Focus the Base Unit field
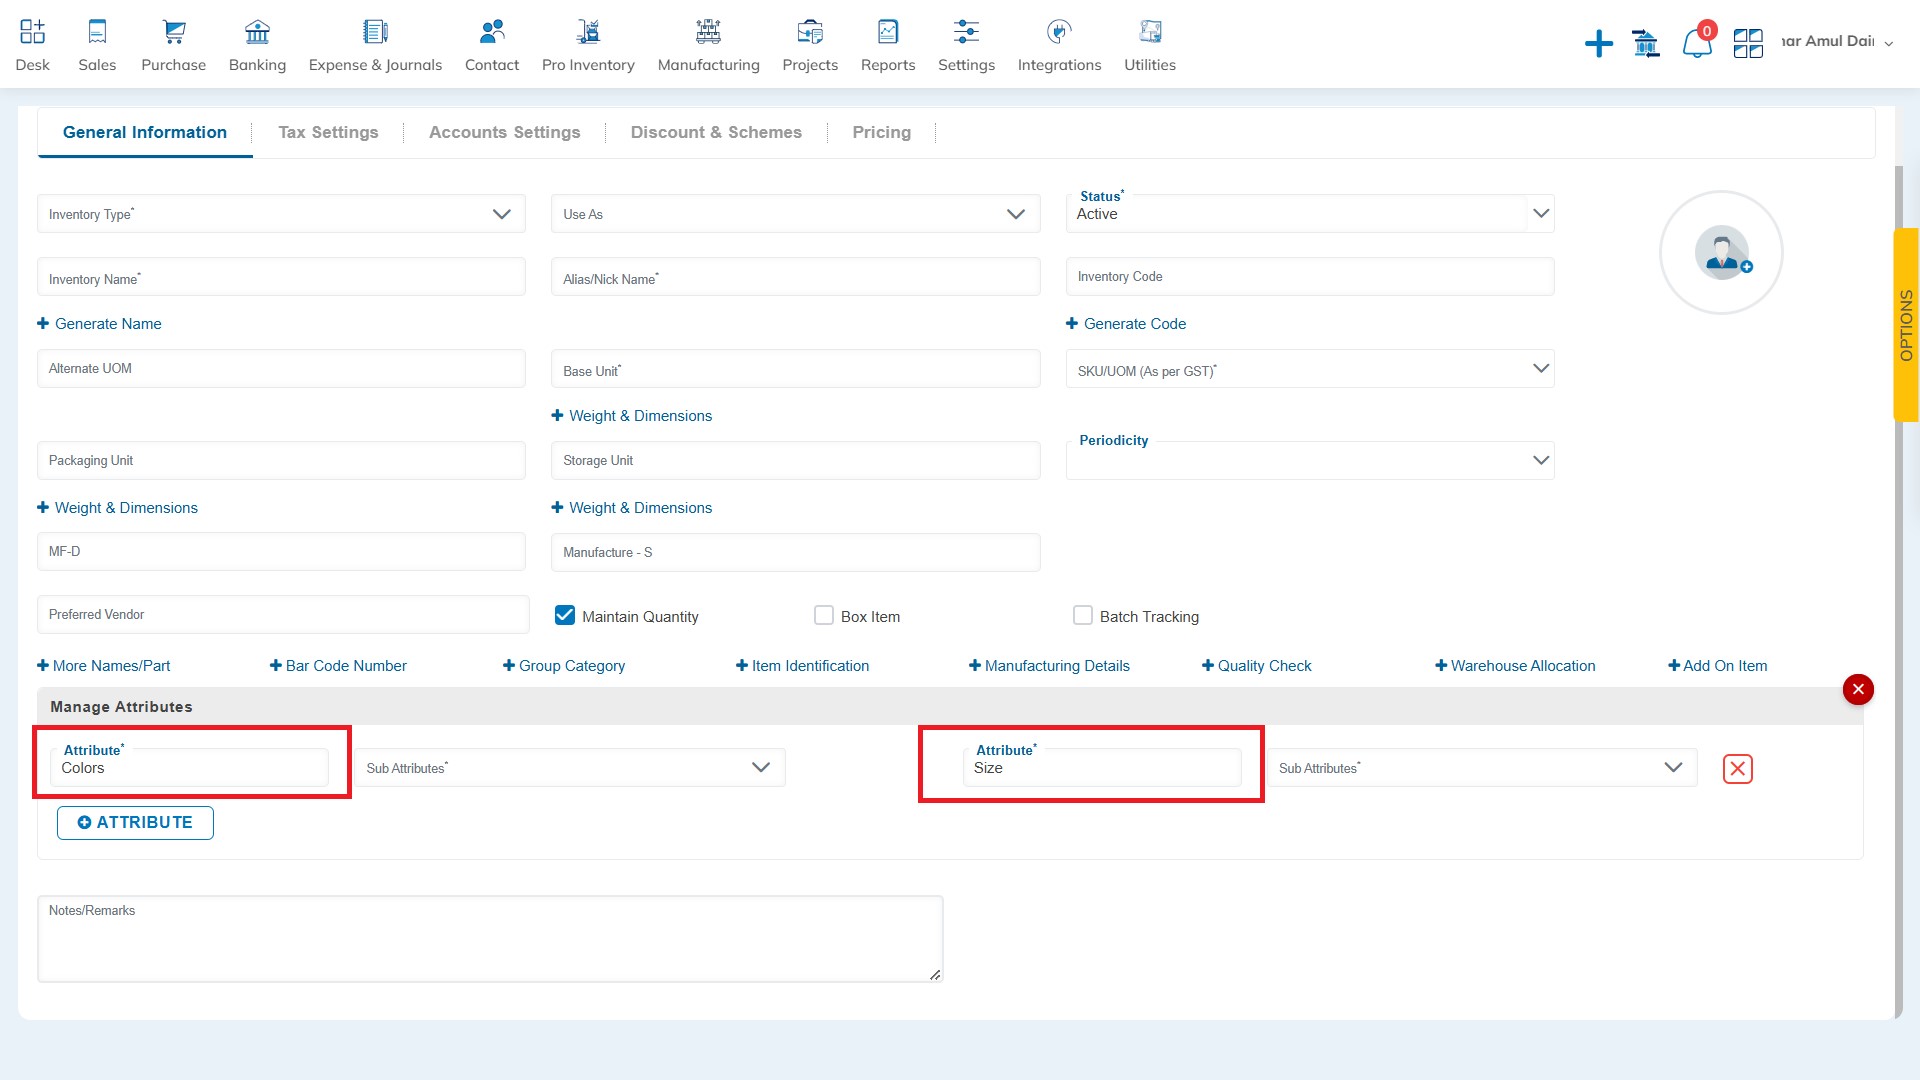The image size is (1920, 1080). [x=795, y=369]
